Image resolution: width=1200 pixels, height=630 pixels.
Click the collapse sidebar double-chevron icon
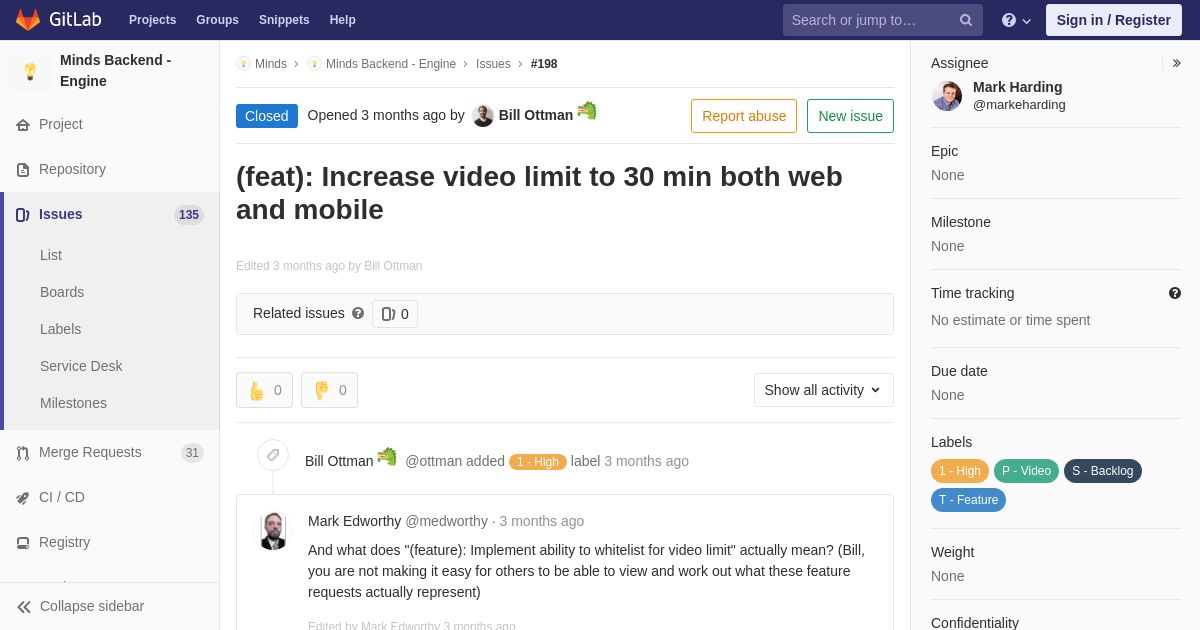(24, 607)
